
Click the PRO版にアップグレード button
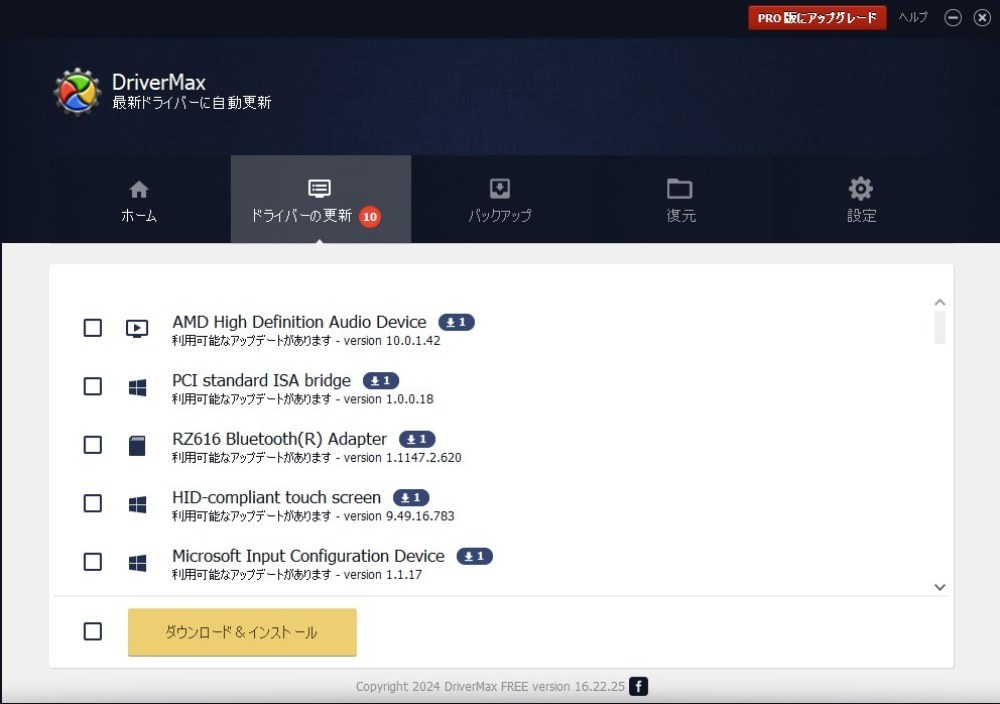[817, 18]
